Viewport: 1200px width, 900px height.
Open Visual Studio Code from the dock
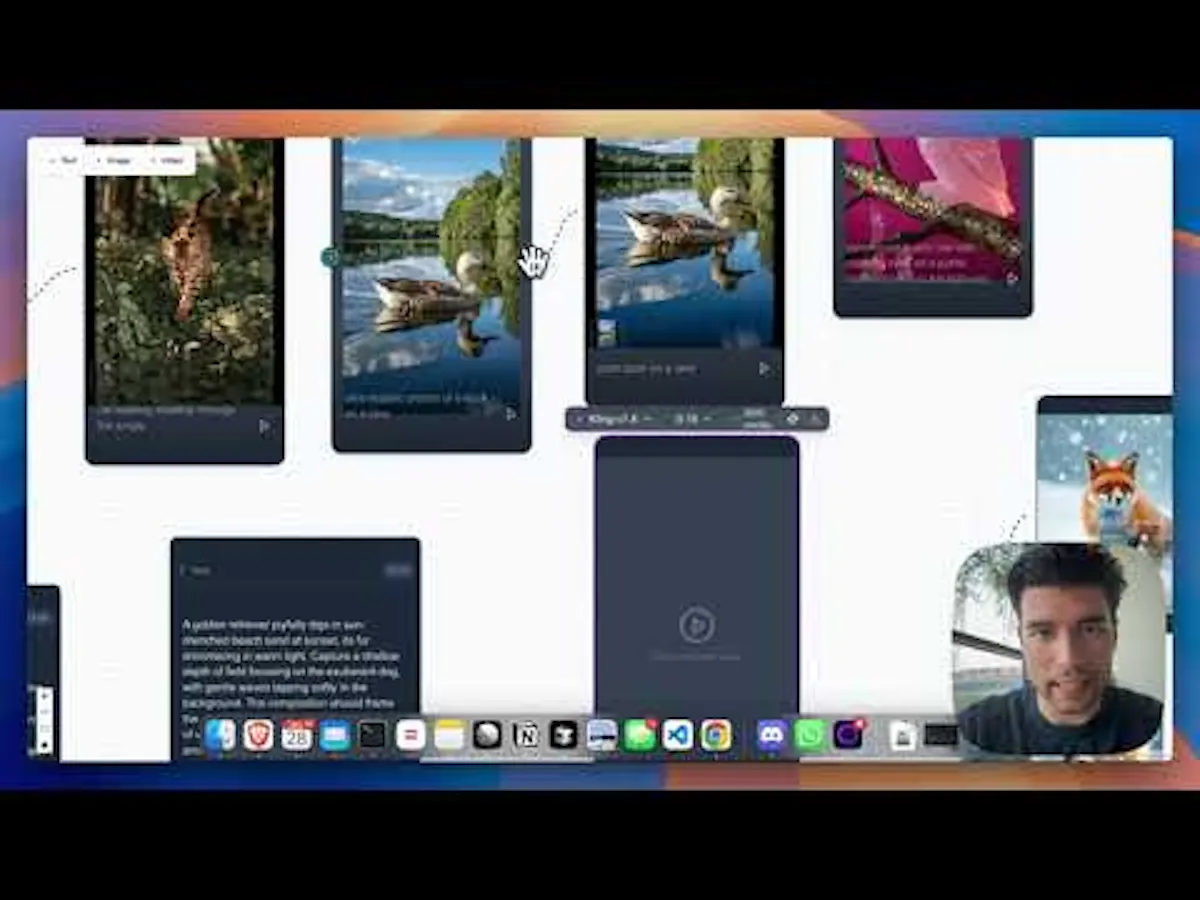click(678, 735)
